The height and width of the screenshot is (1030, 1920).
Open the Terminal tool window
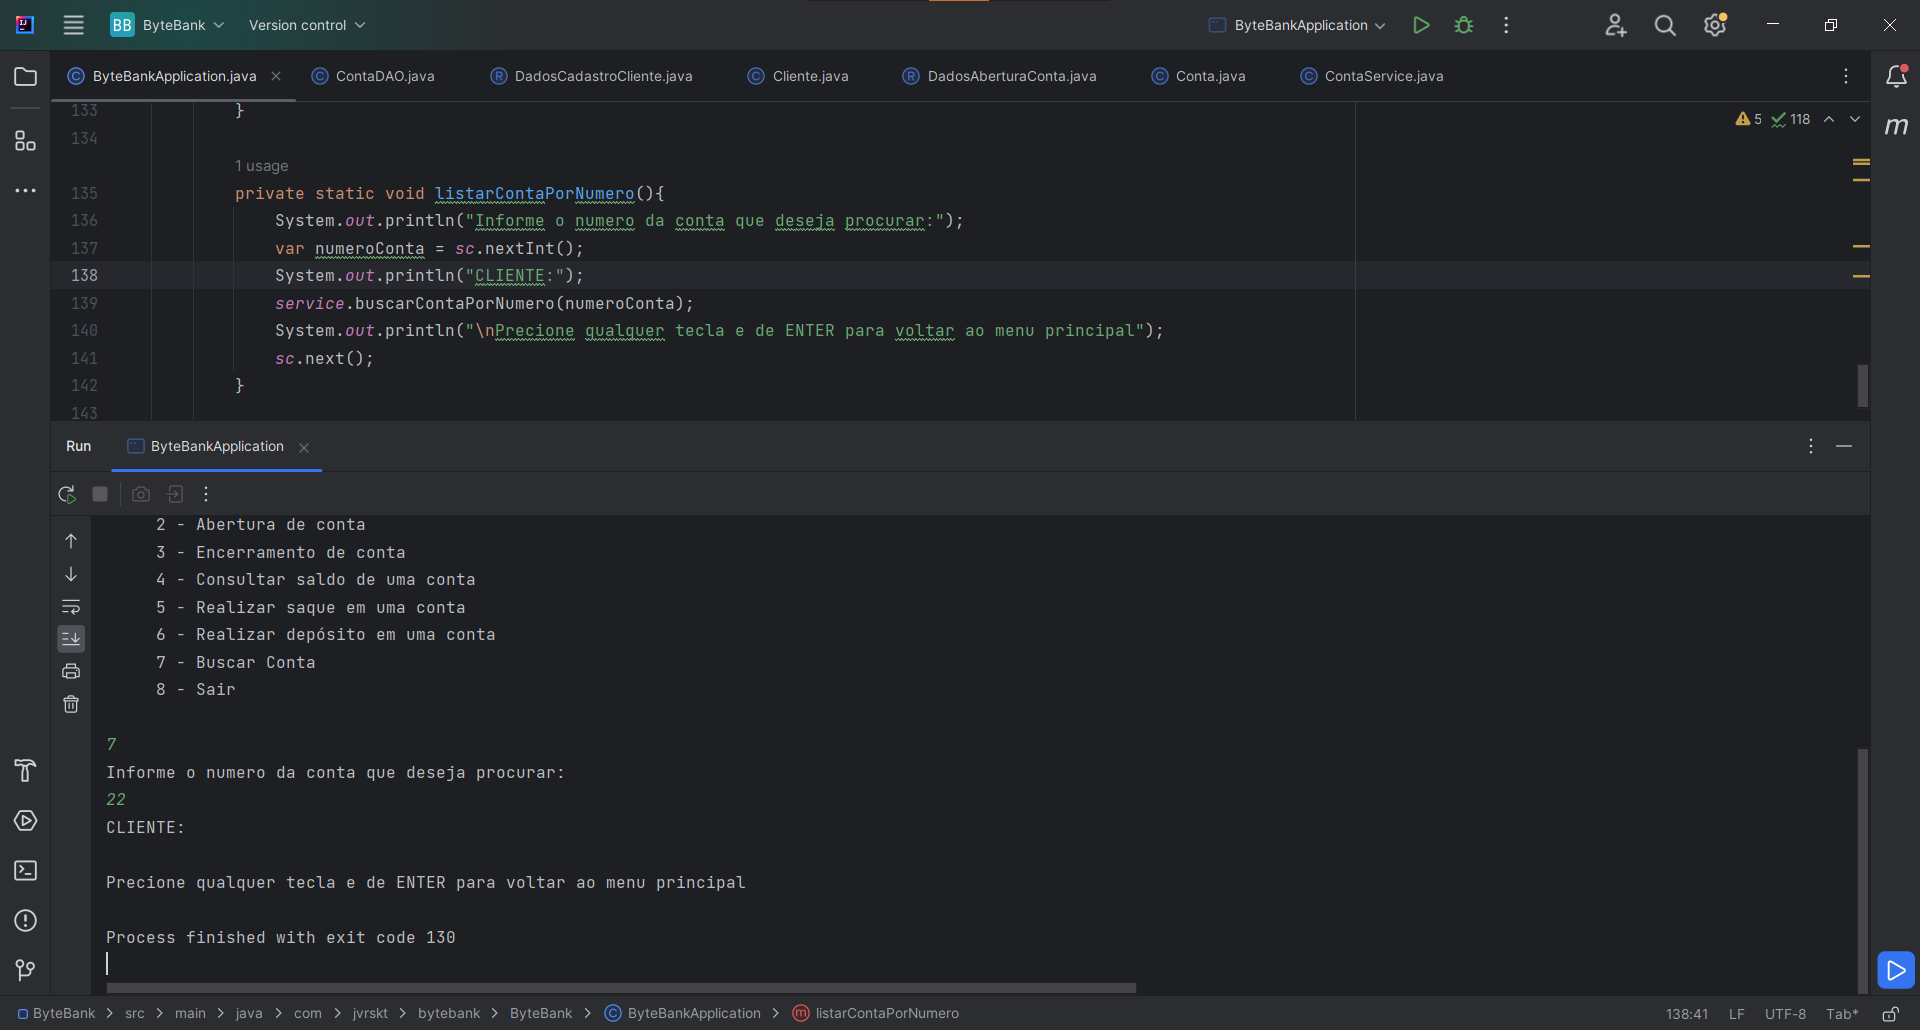pyautogui.click(x=26, y=871)
